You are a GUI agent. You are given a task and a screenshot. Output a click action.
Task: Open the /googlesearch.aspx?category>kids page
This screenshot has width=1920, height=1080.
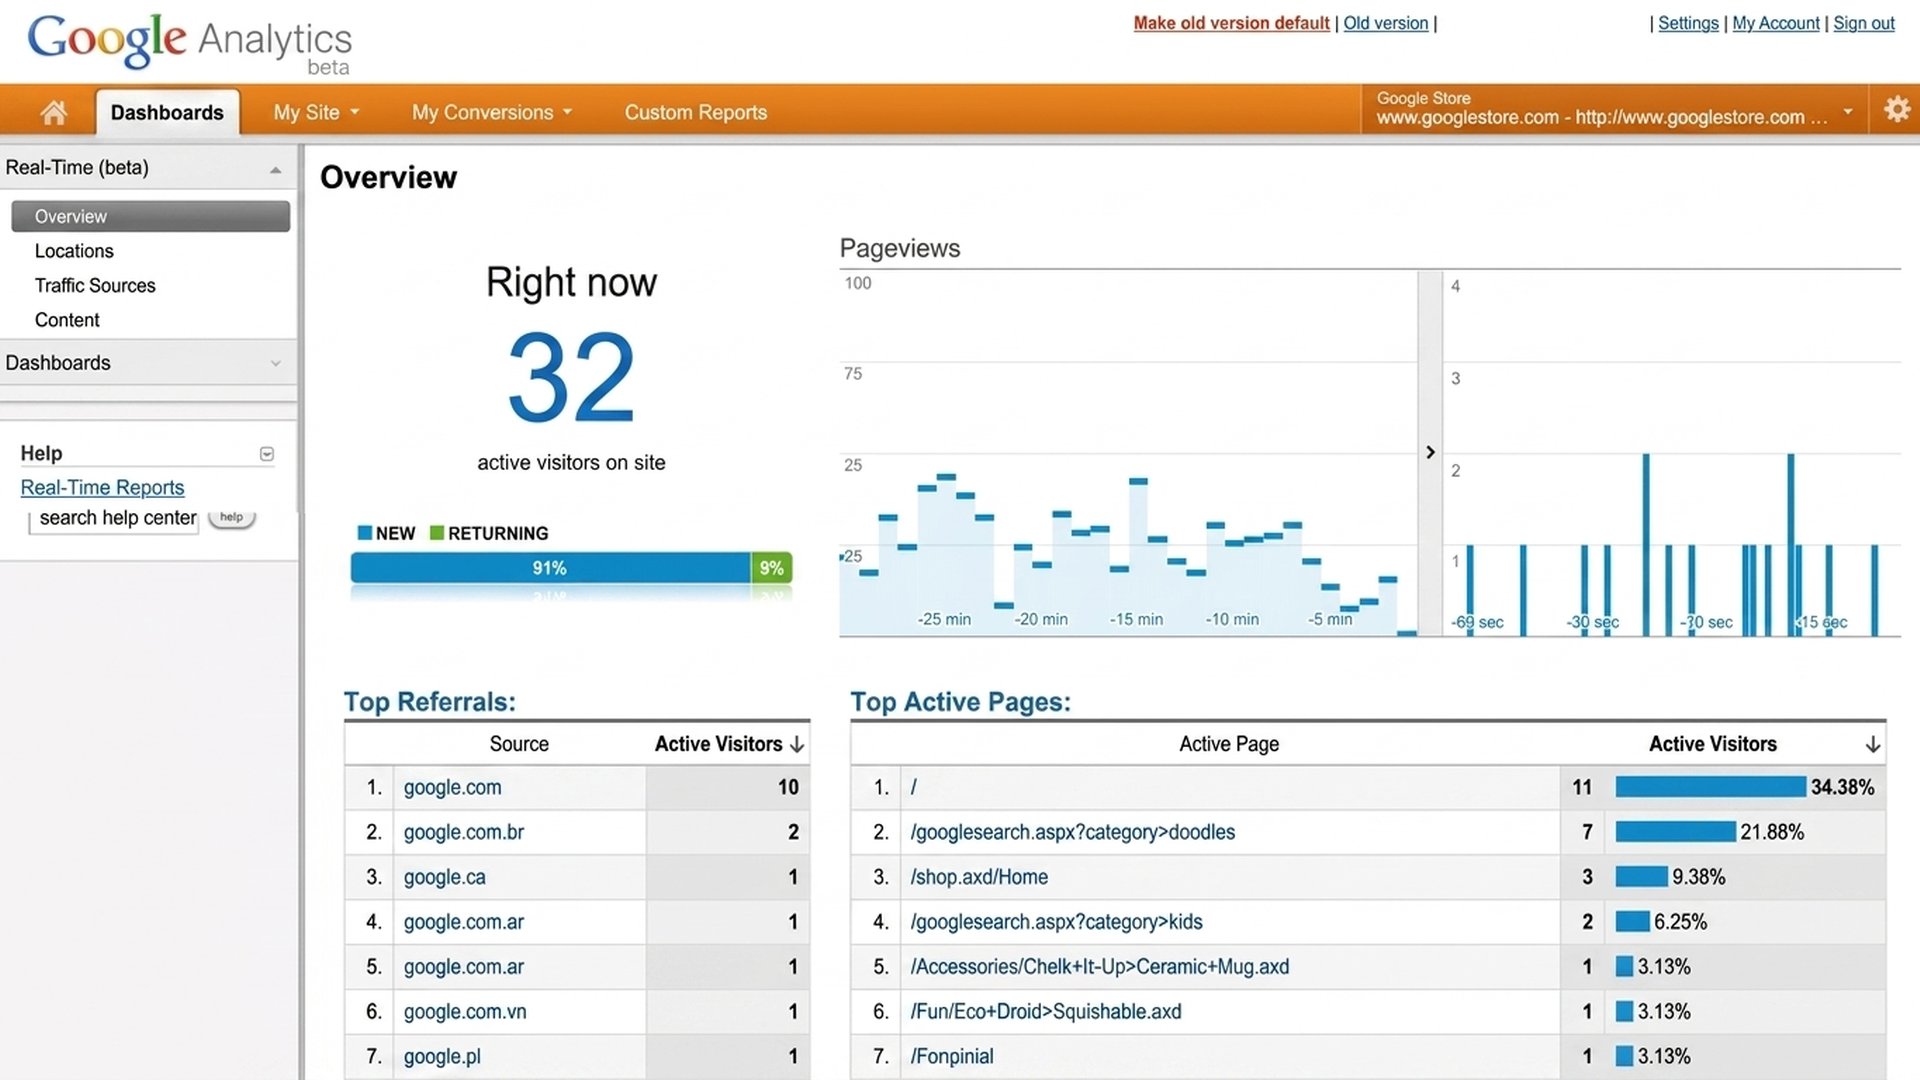tap(1056, 922)
